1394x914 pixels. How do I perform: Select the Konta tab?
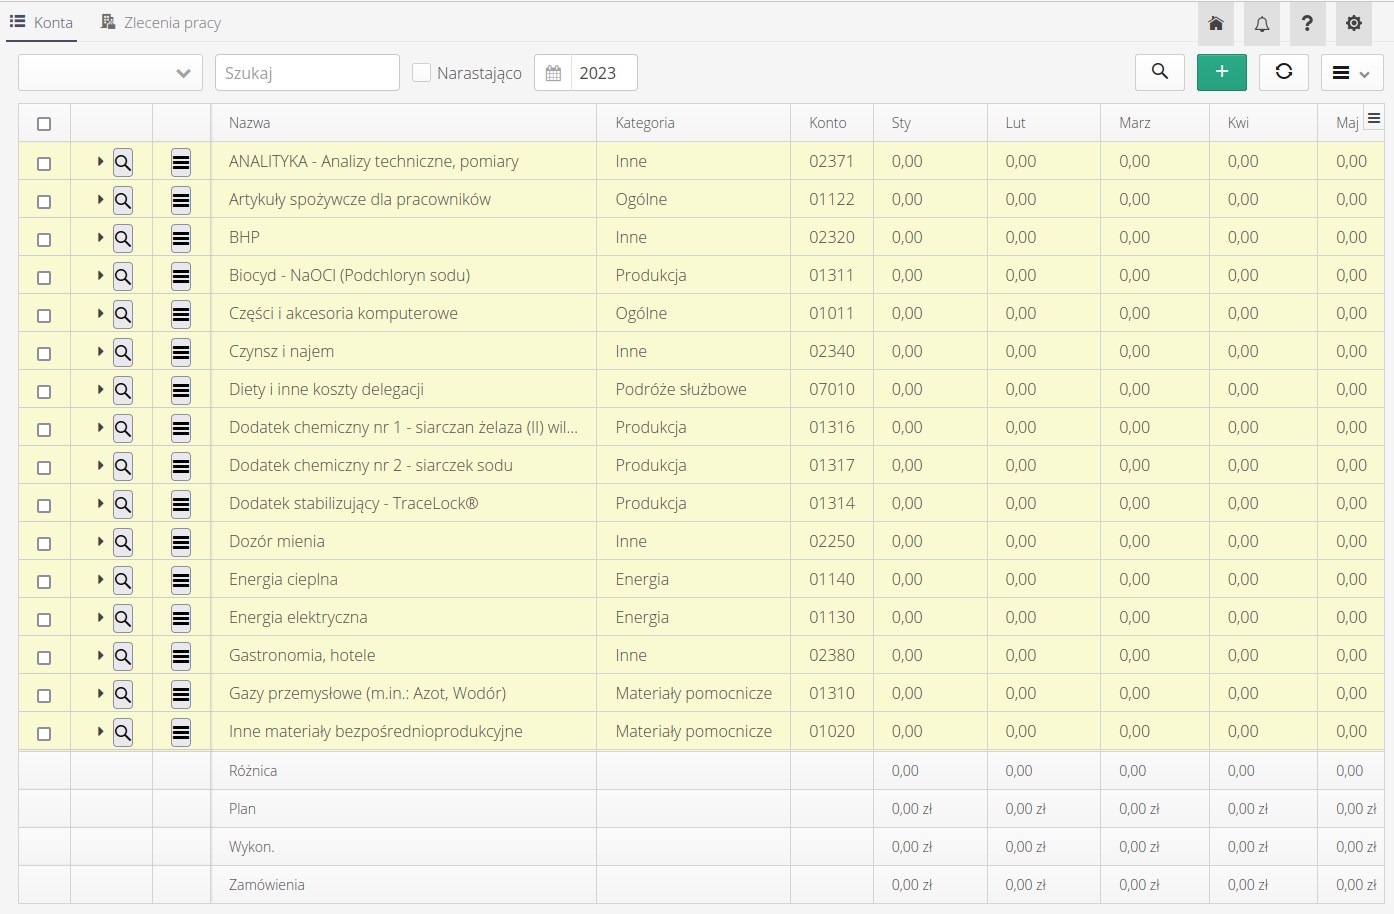41,22
